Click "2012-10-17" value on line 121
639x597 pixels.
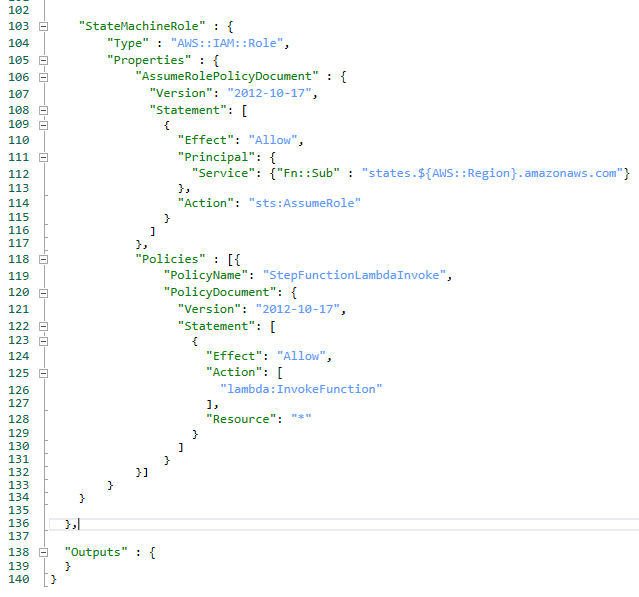tap(297, 309)
